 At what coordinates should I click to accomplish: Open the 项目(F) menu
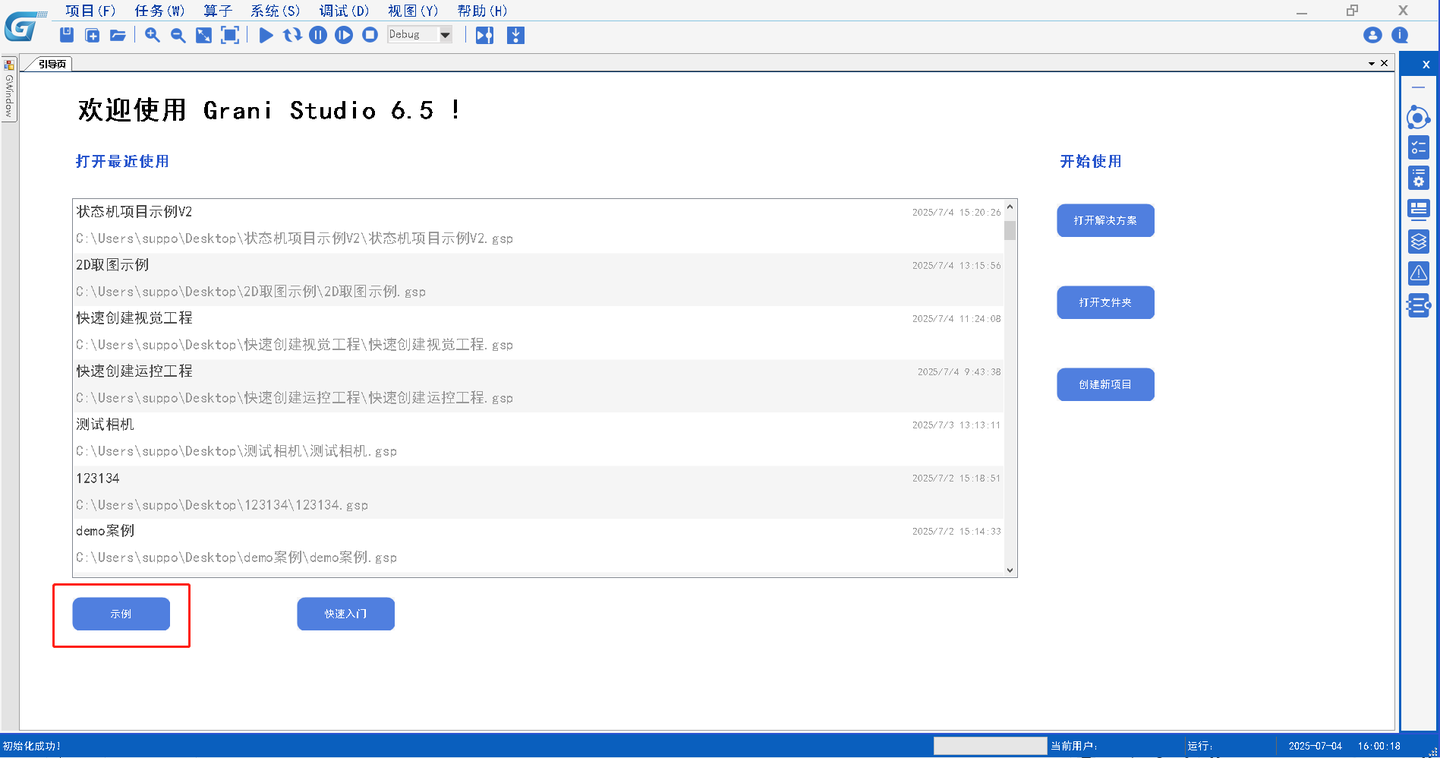pos(90,10)
